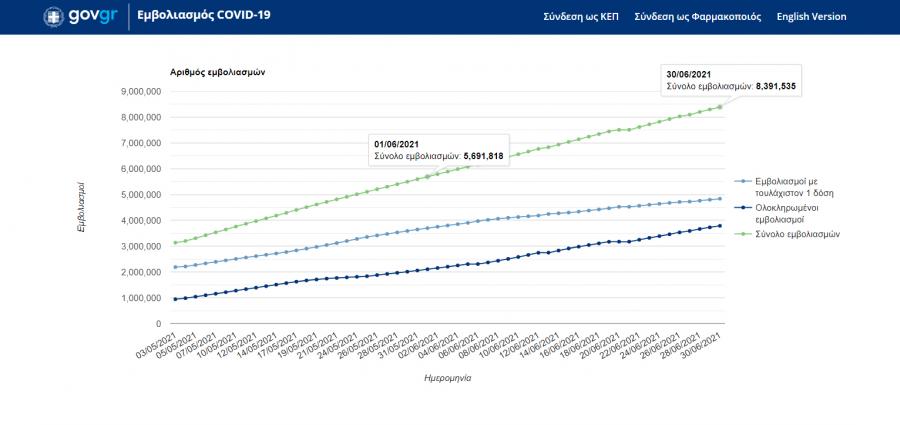The height and width of the screenshot is (425, 900).
Task: Click the first light blue point at 03/05/2021
Action: pos(175,267)
